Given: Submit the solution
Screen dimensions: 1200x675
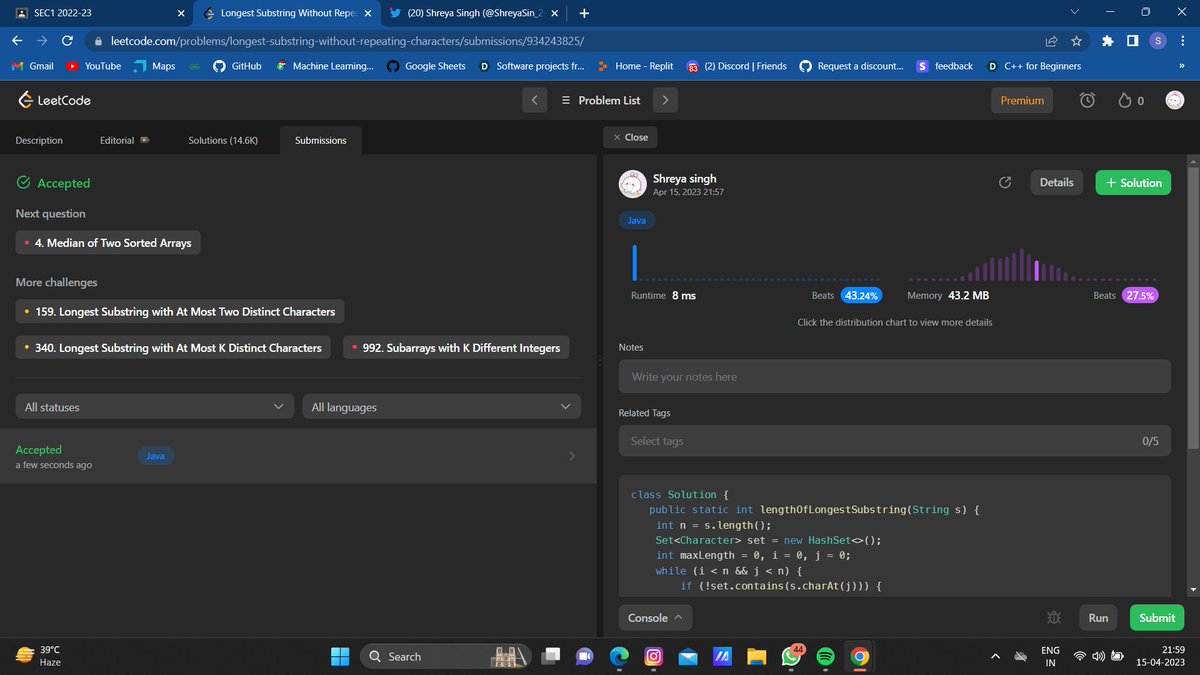Looking at the screenshot, I should 1157,618.
